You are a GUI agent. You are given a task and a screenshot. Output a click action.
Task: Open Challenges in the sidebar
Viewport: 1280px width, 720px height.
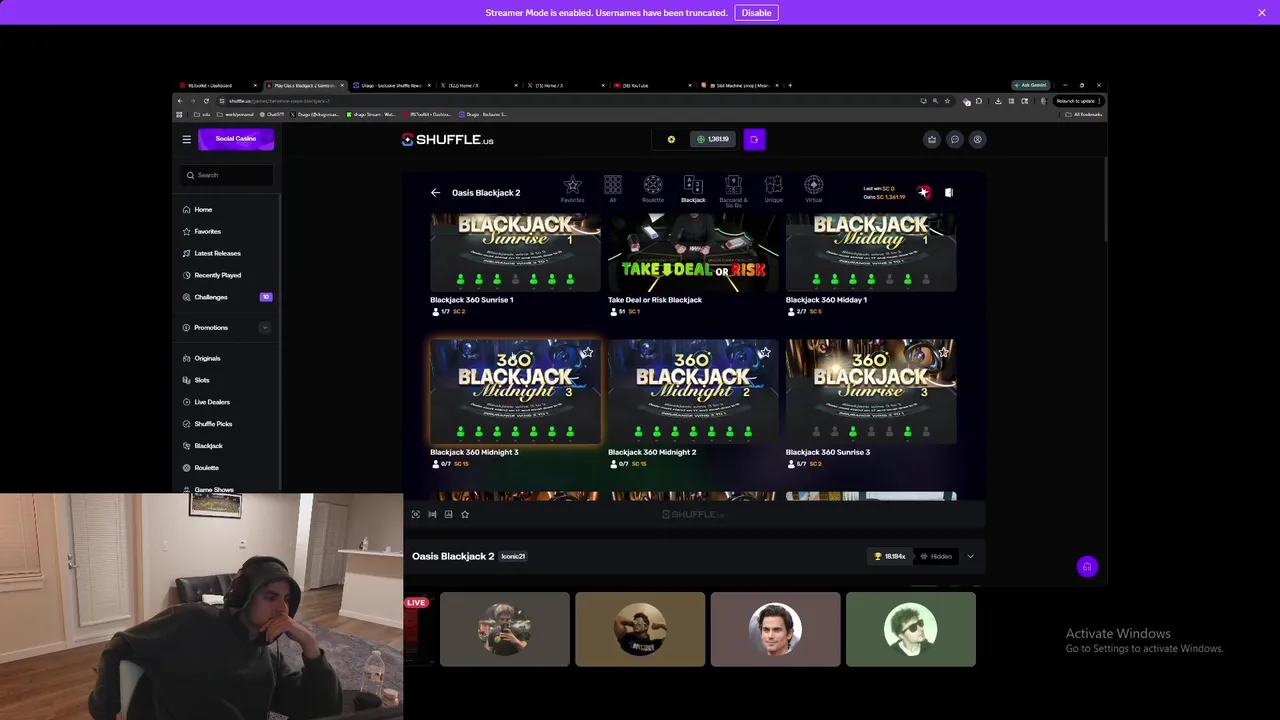(x=211, y=297)
